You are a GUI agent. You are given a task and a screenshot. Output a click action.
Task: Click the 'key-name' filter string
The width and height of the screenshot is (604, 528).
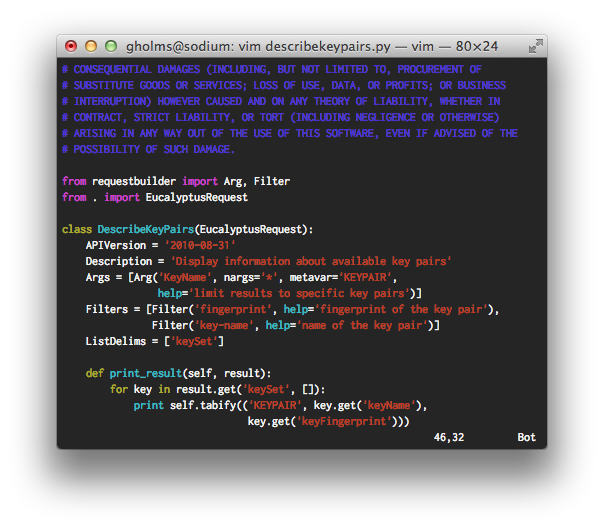224,325
